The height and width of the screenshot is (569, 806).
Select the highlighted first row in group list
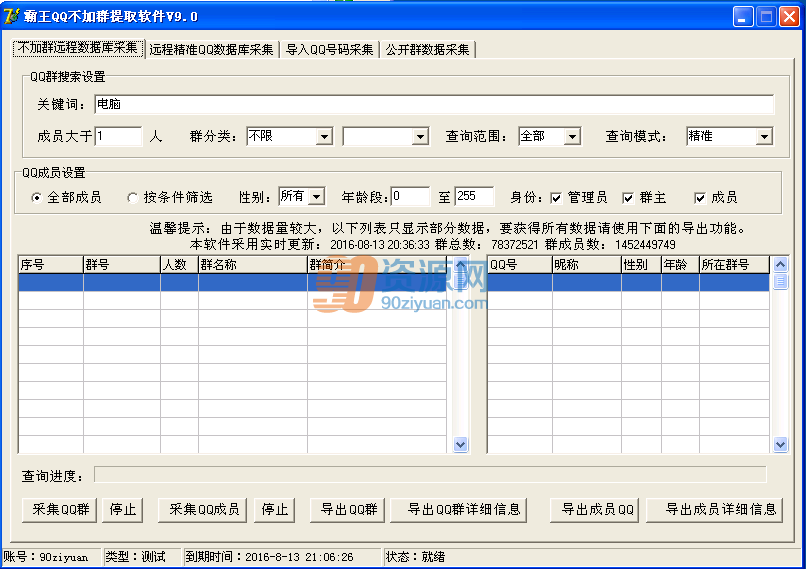pyautogui.click(x=232, y=283)
